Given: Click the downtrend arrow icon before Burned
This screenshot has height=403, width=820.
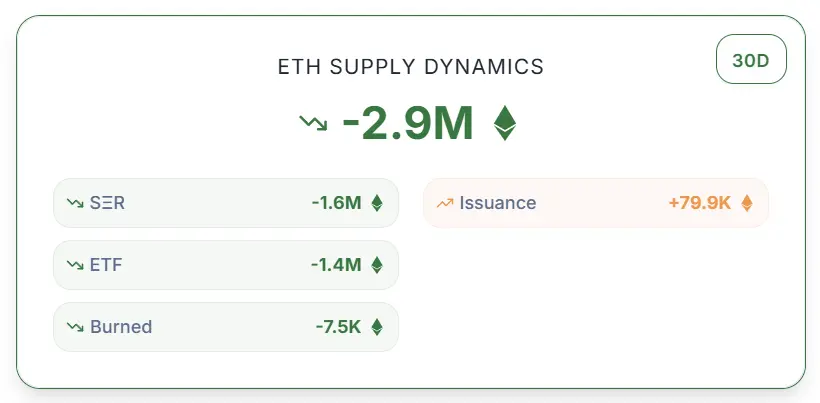Looking at the screenshot, I should 75,327.
